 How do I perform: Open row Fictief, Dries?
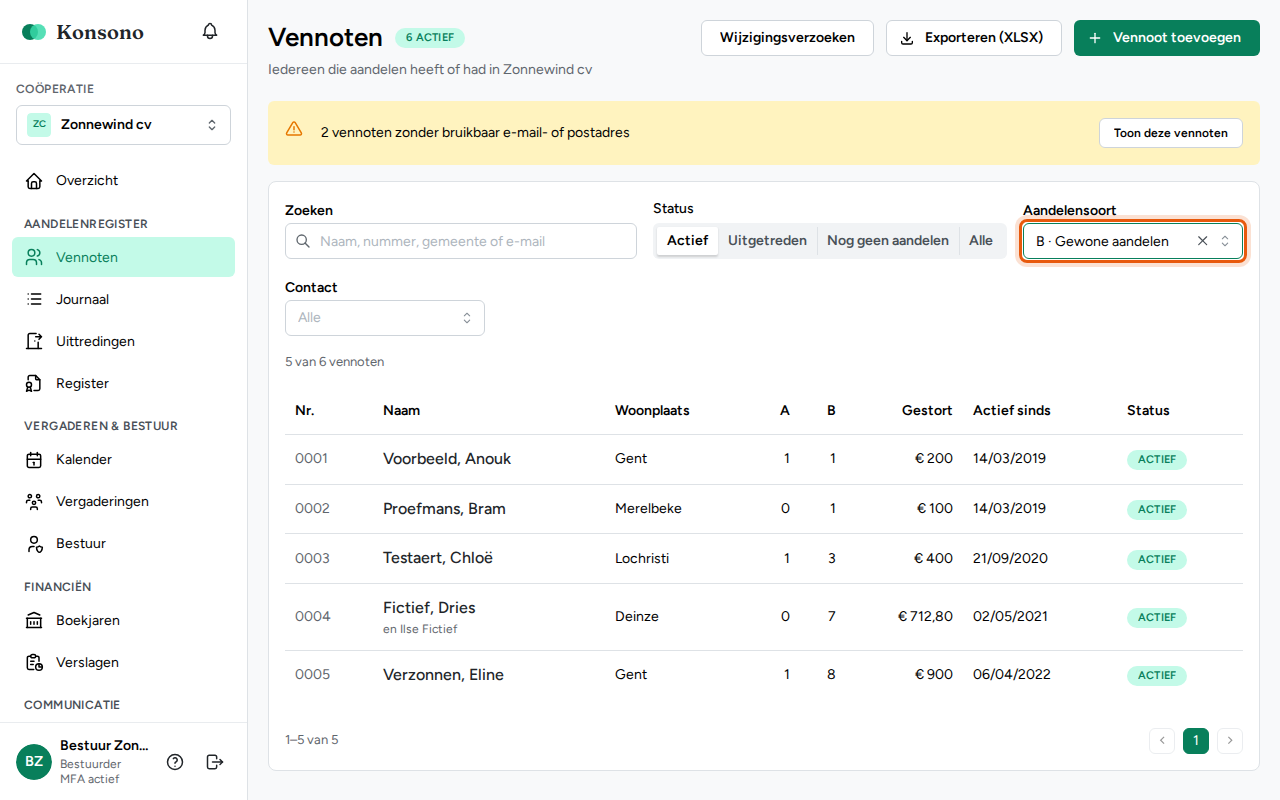pos(764,617)
